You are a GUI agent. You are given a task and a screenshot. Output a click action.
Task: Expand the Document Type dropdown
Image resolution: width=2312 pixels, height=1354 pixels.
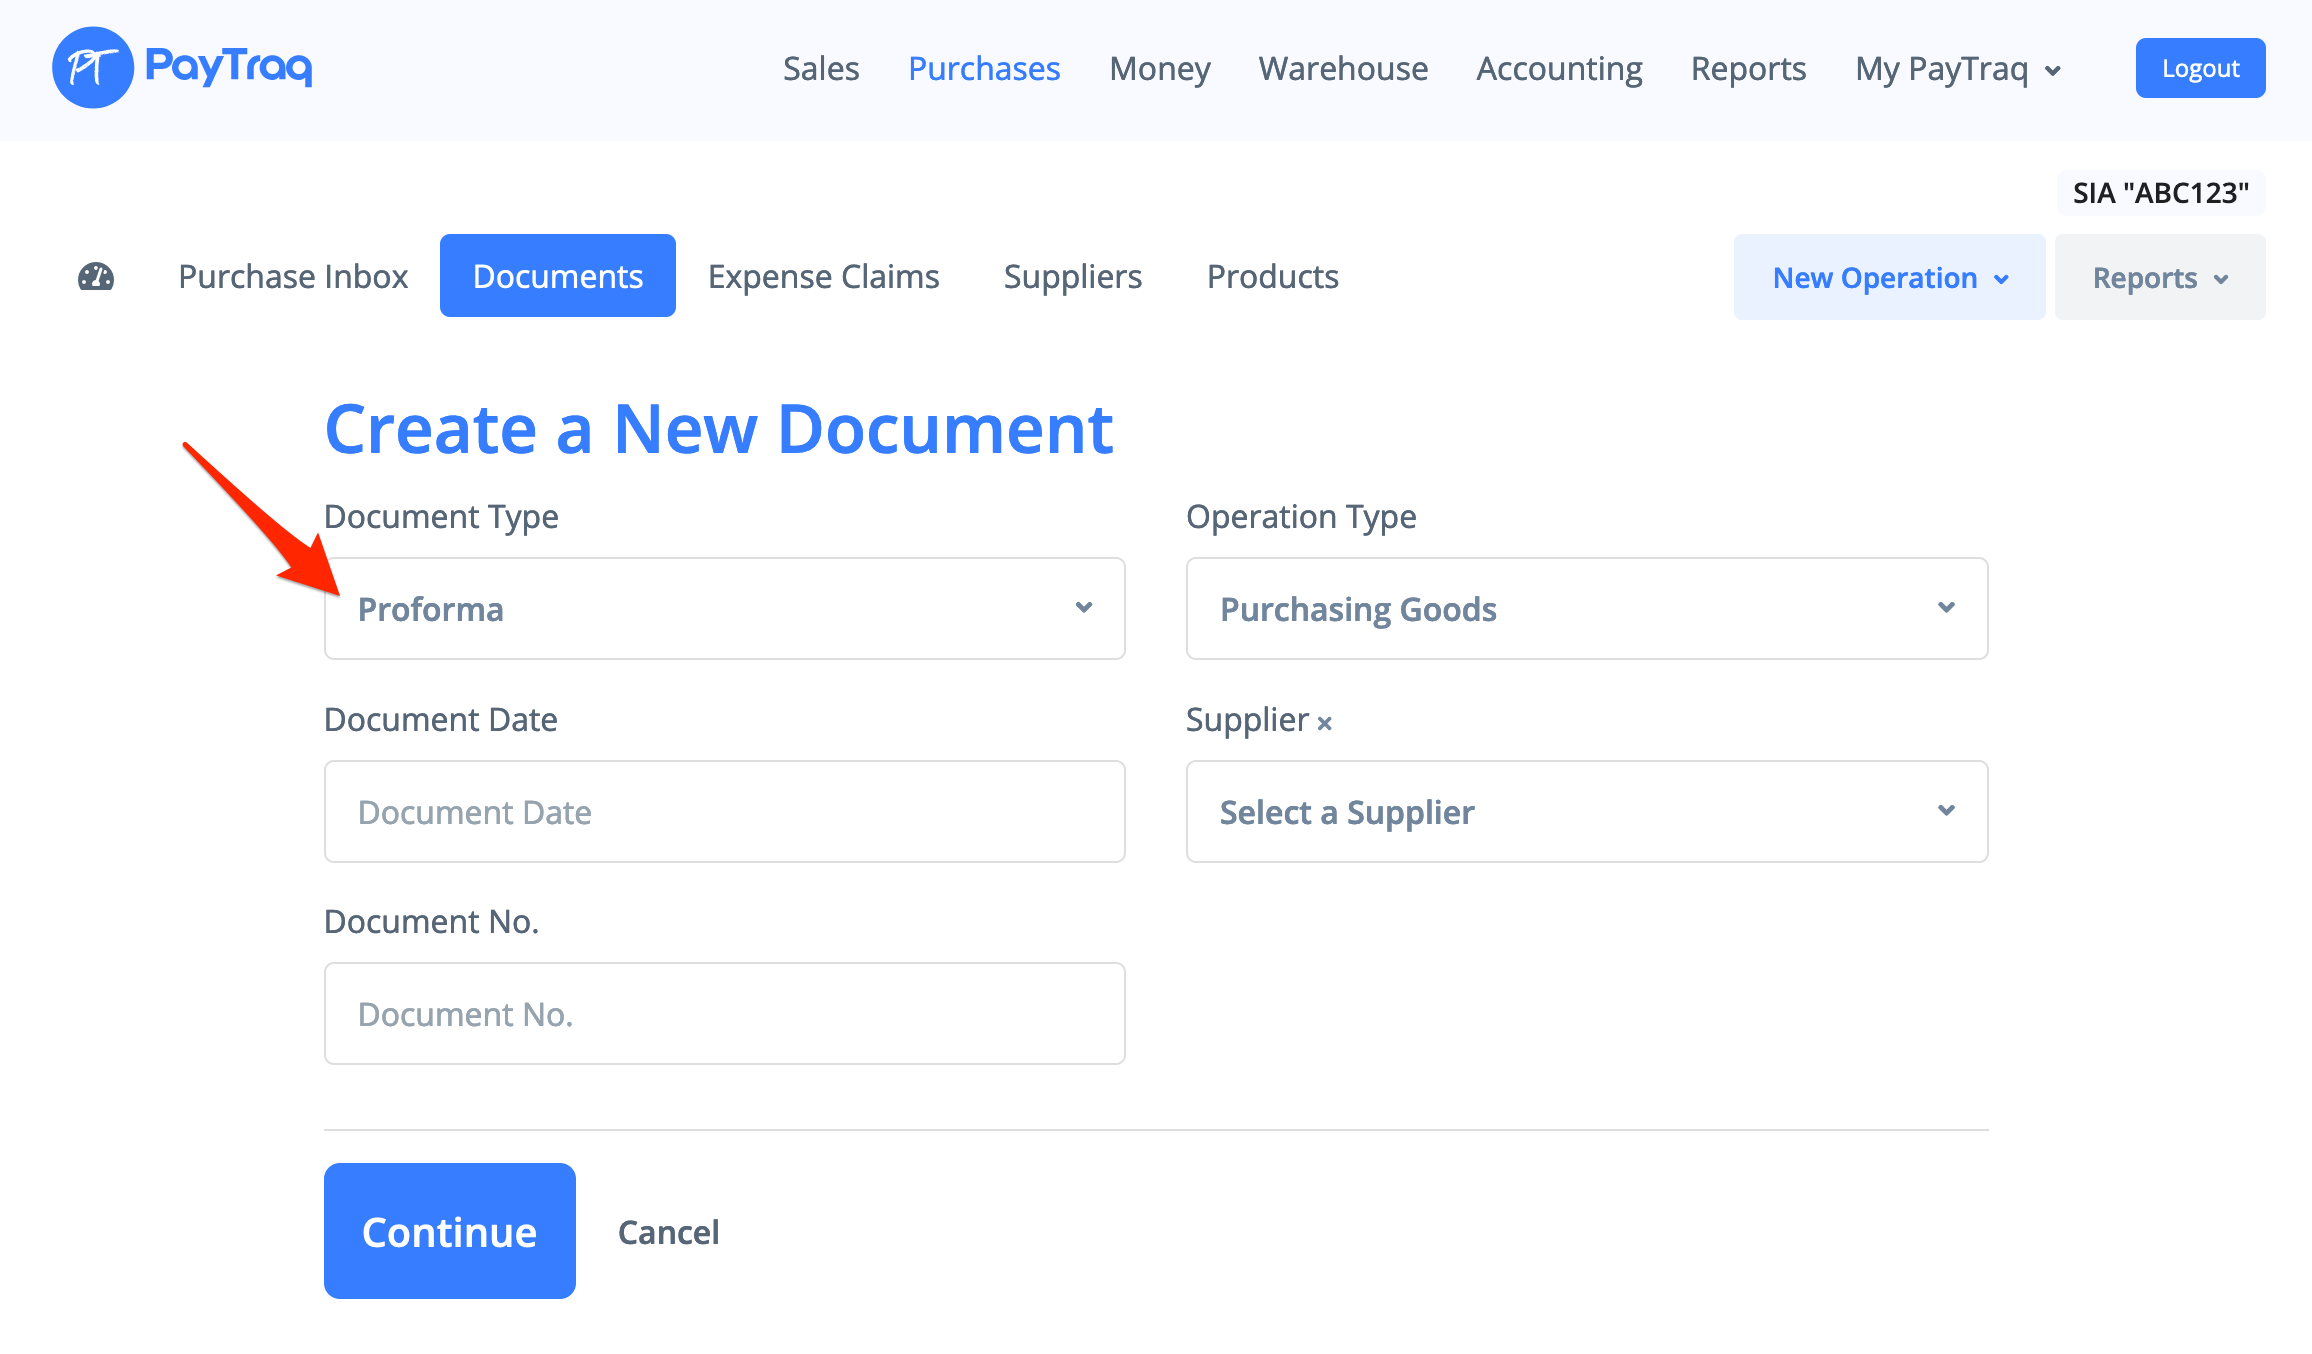[724, 608]
